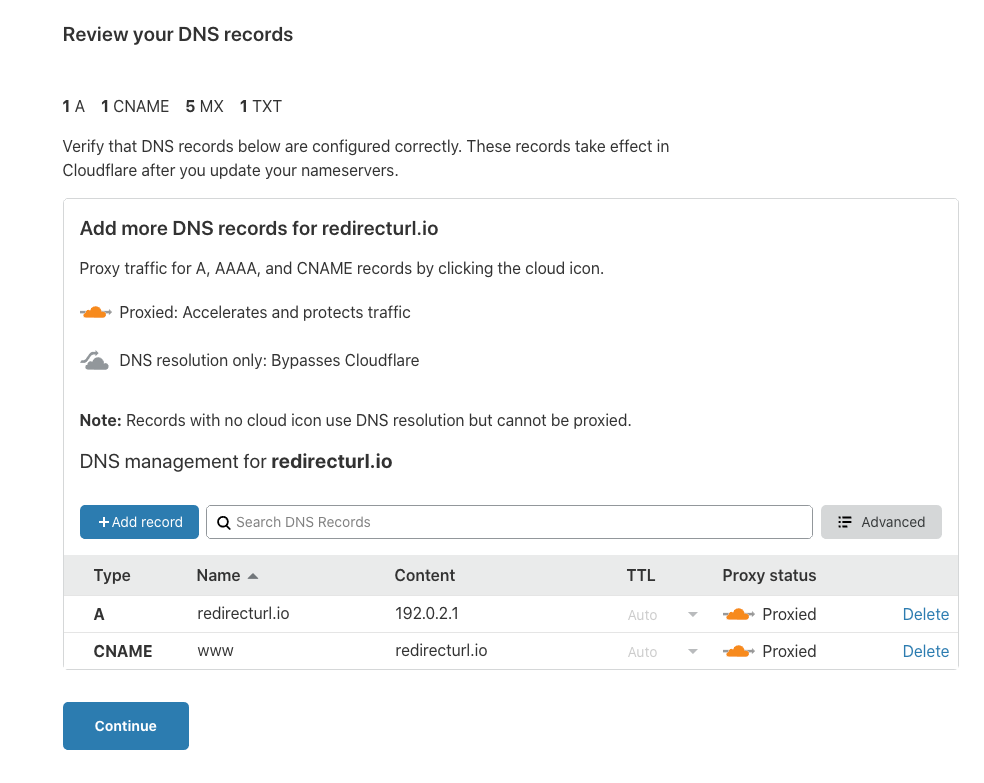Click the list icon on the Advanced button

(x=845, y=522)
